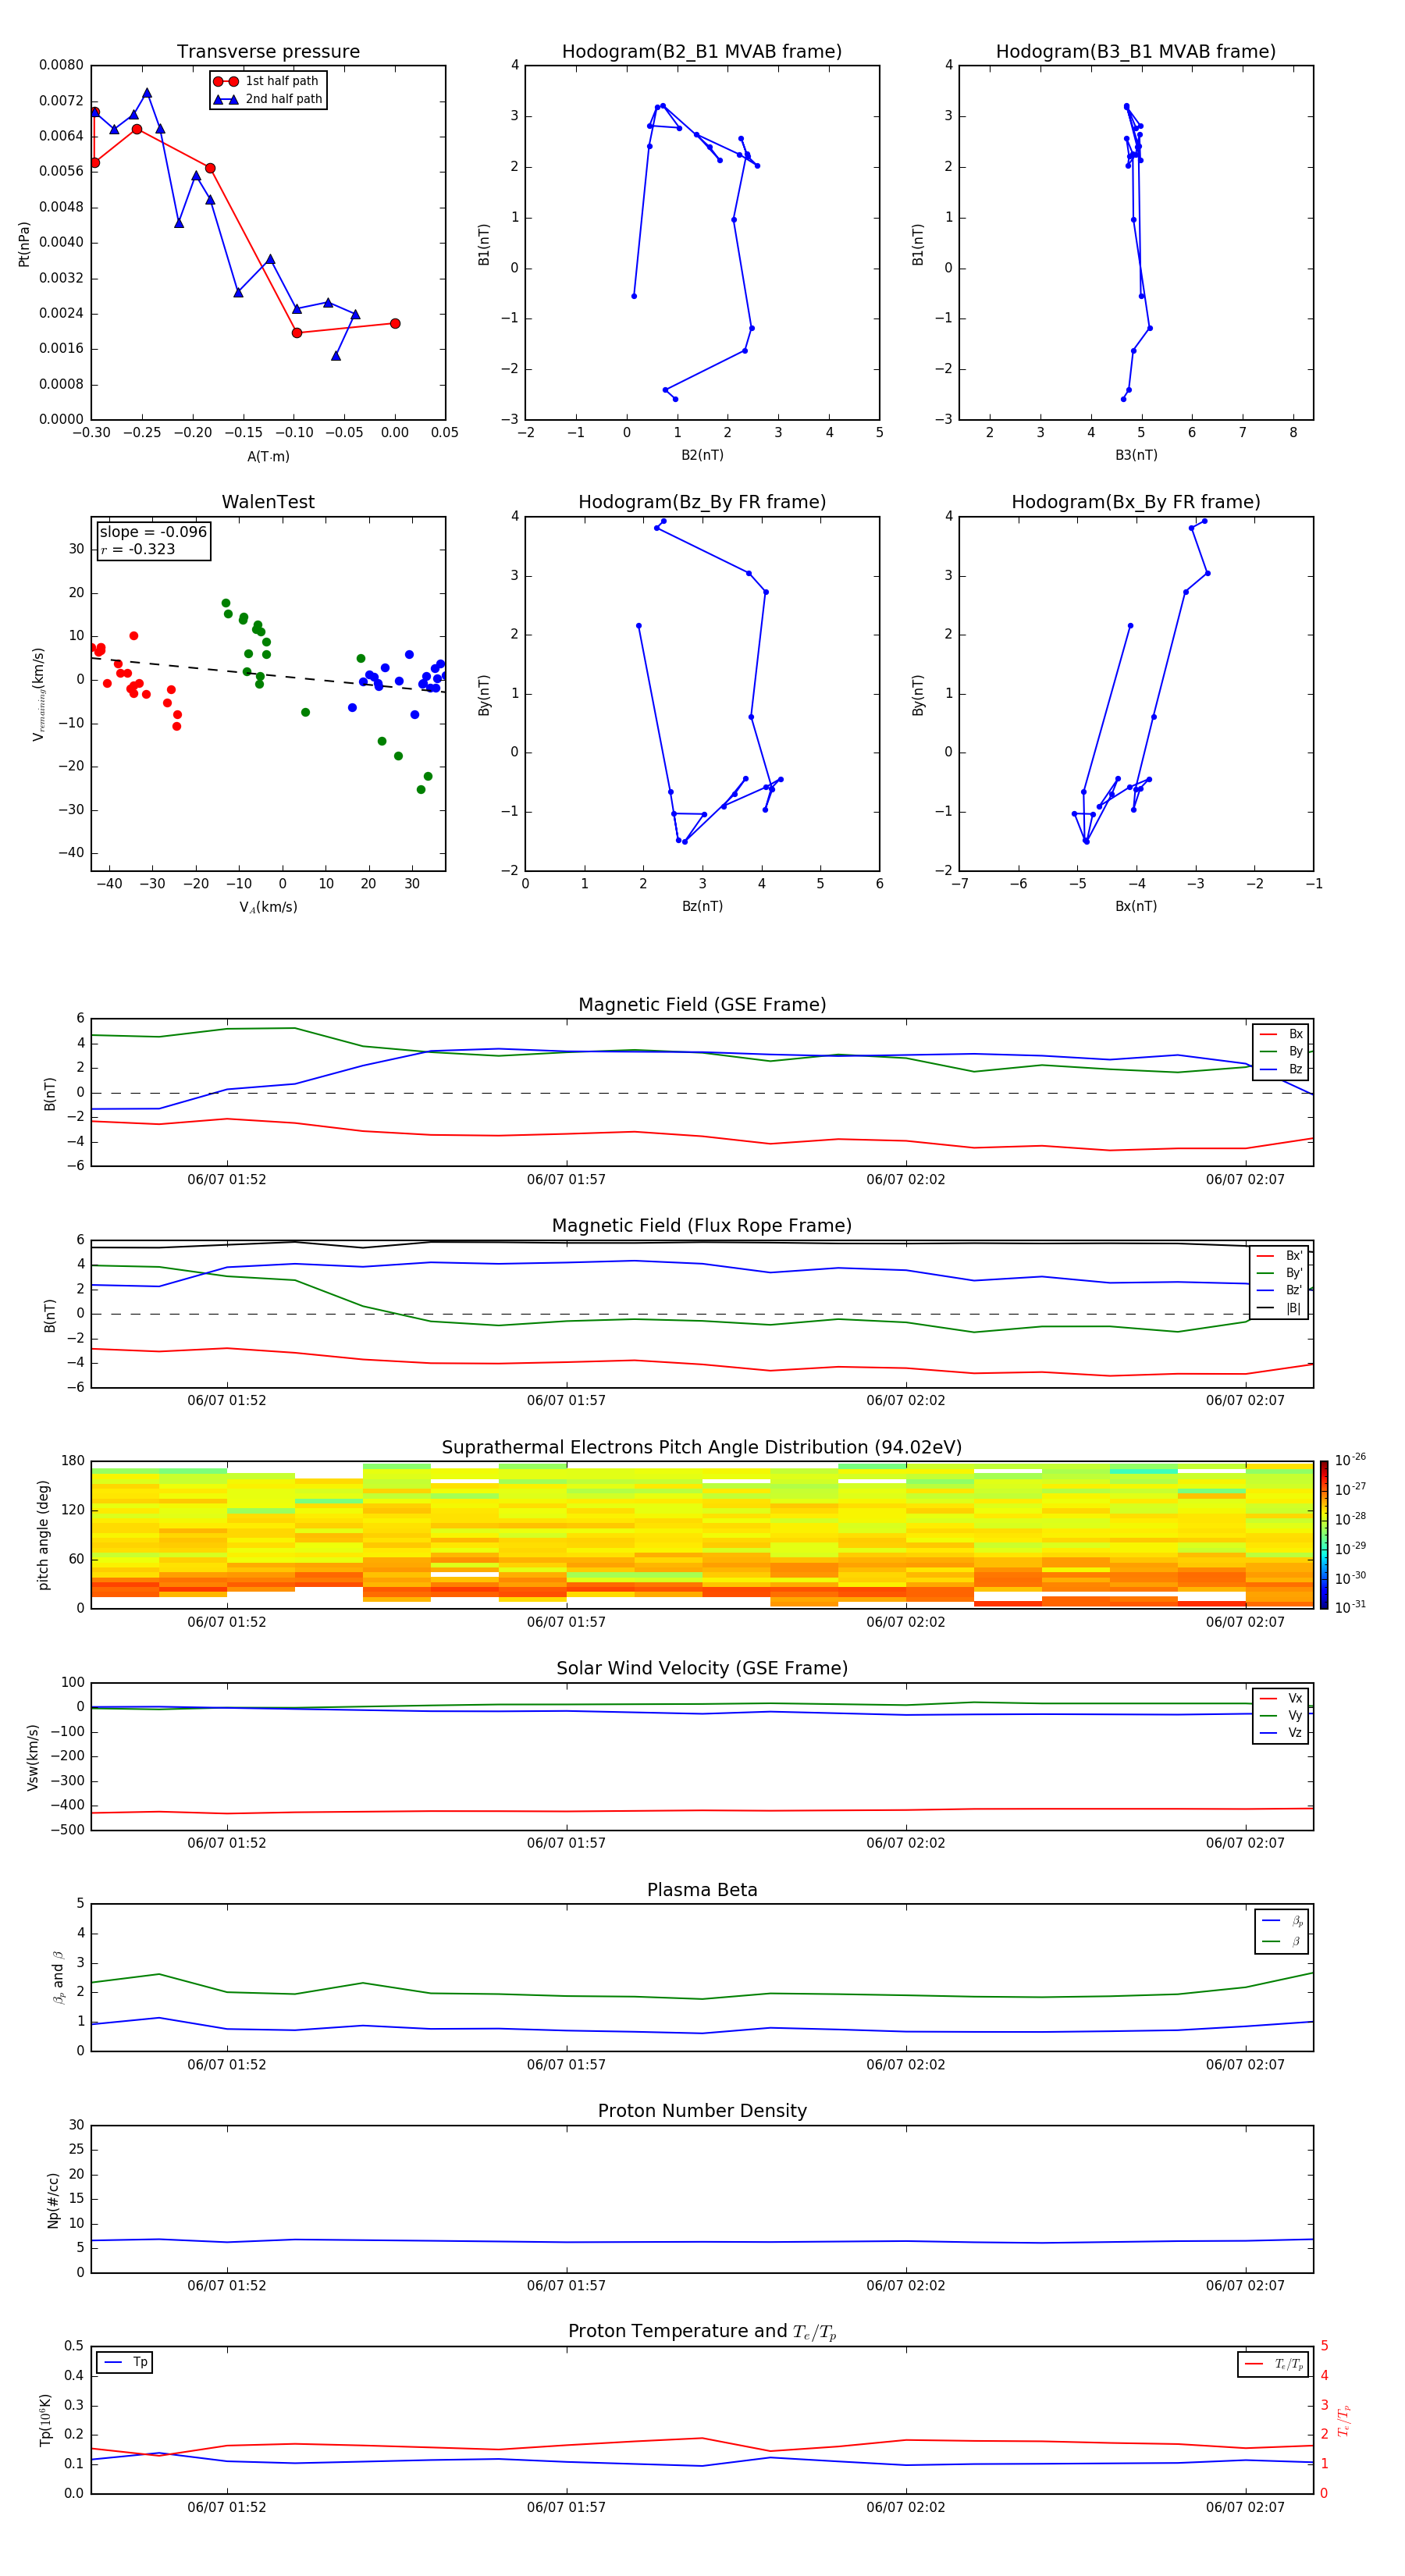Click '06/07 02:07' tick under GSE field panel

[x=1245, y=1180]
